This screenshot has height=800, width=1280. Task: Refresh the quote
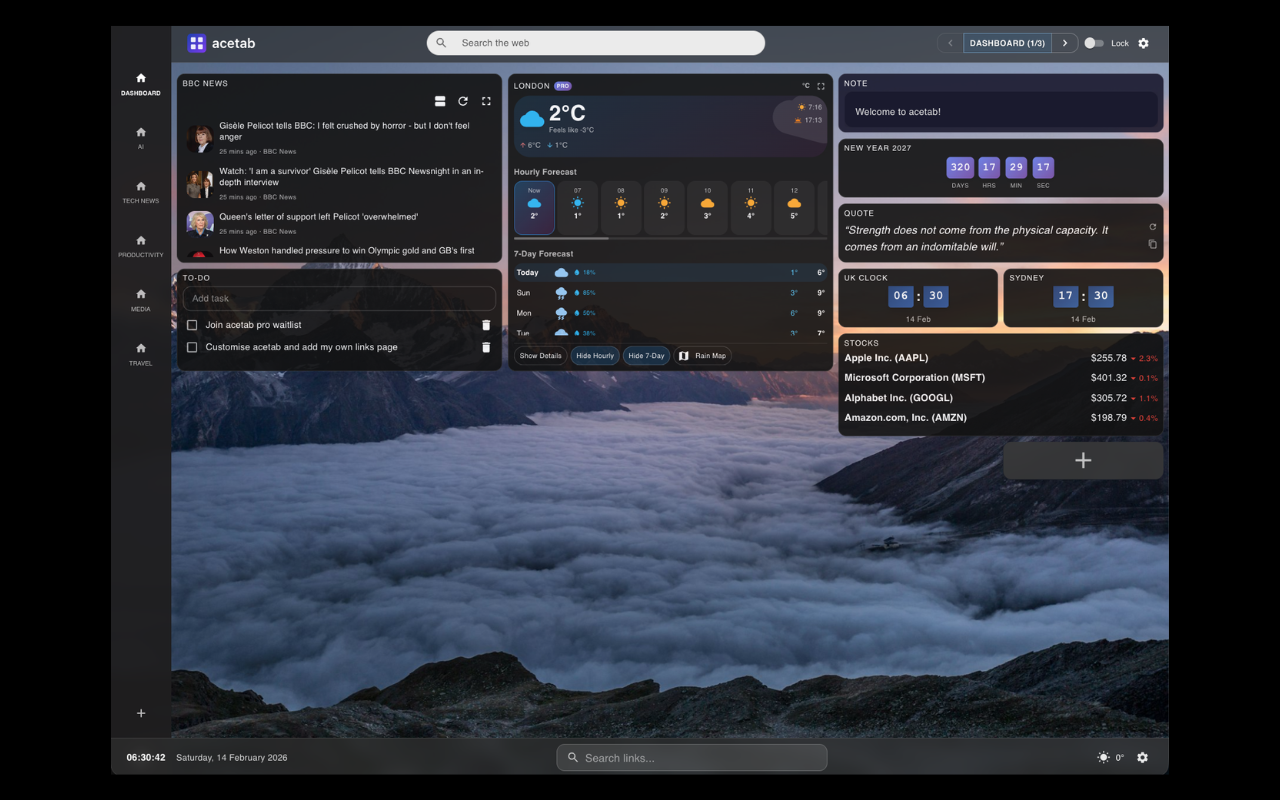tap(1152, 227)
